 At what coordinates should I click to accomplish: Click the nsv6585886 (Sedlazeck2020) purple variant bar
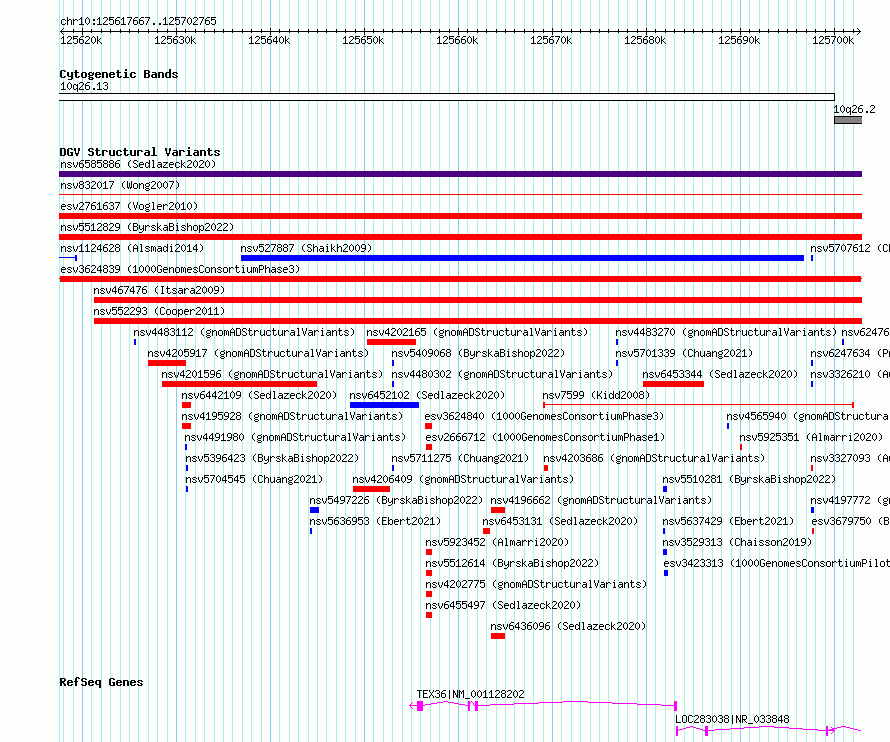[460, 174]
